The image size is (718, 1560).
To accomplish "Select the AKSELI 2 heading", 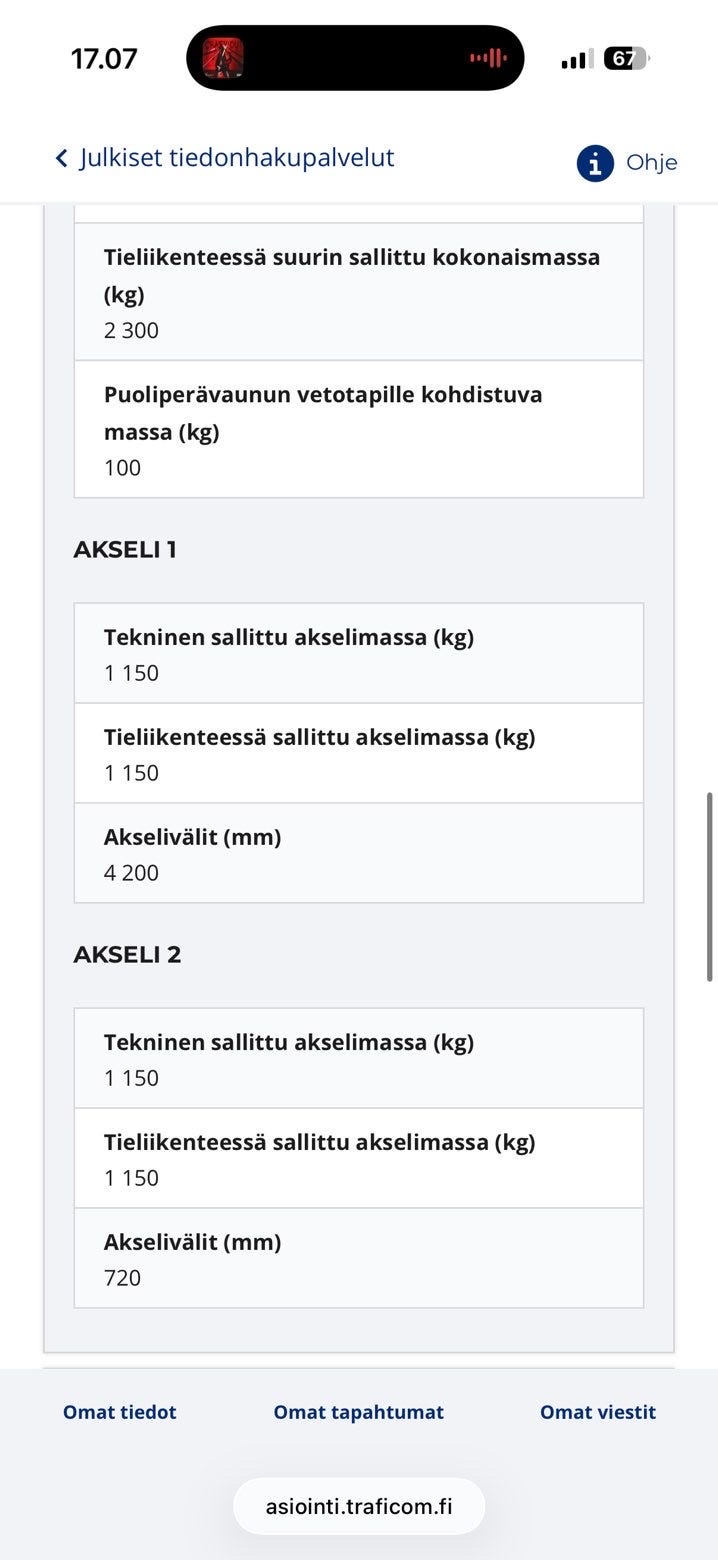I will coord(127,954).
